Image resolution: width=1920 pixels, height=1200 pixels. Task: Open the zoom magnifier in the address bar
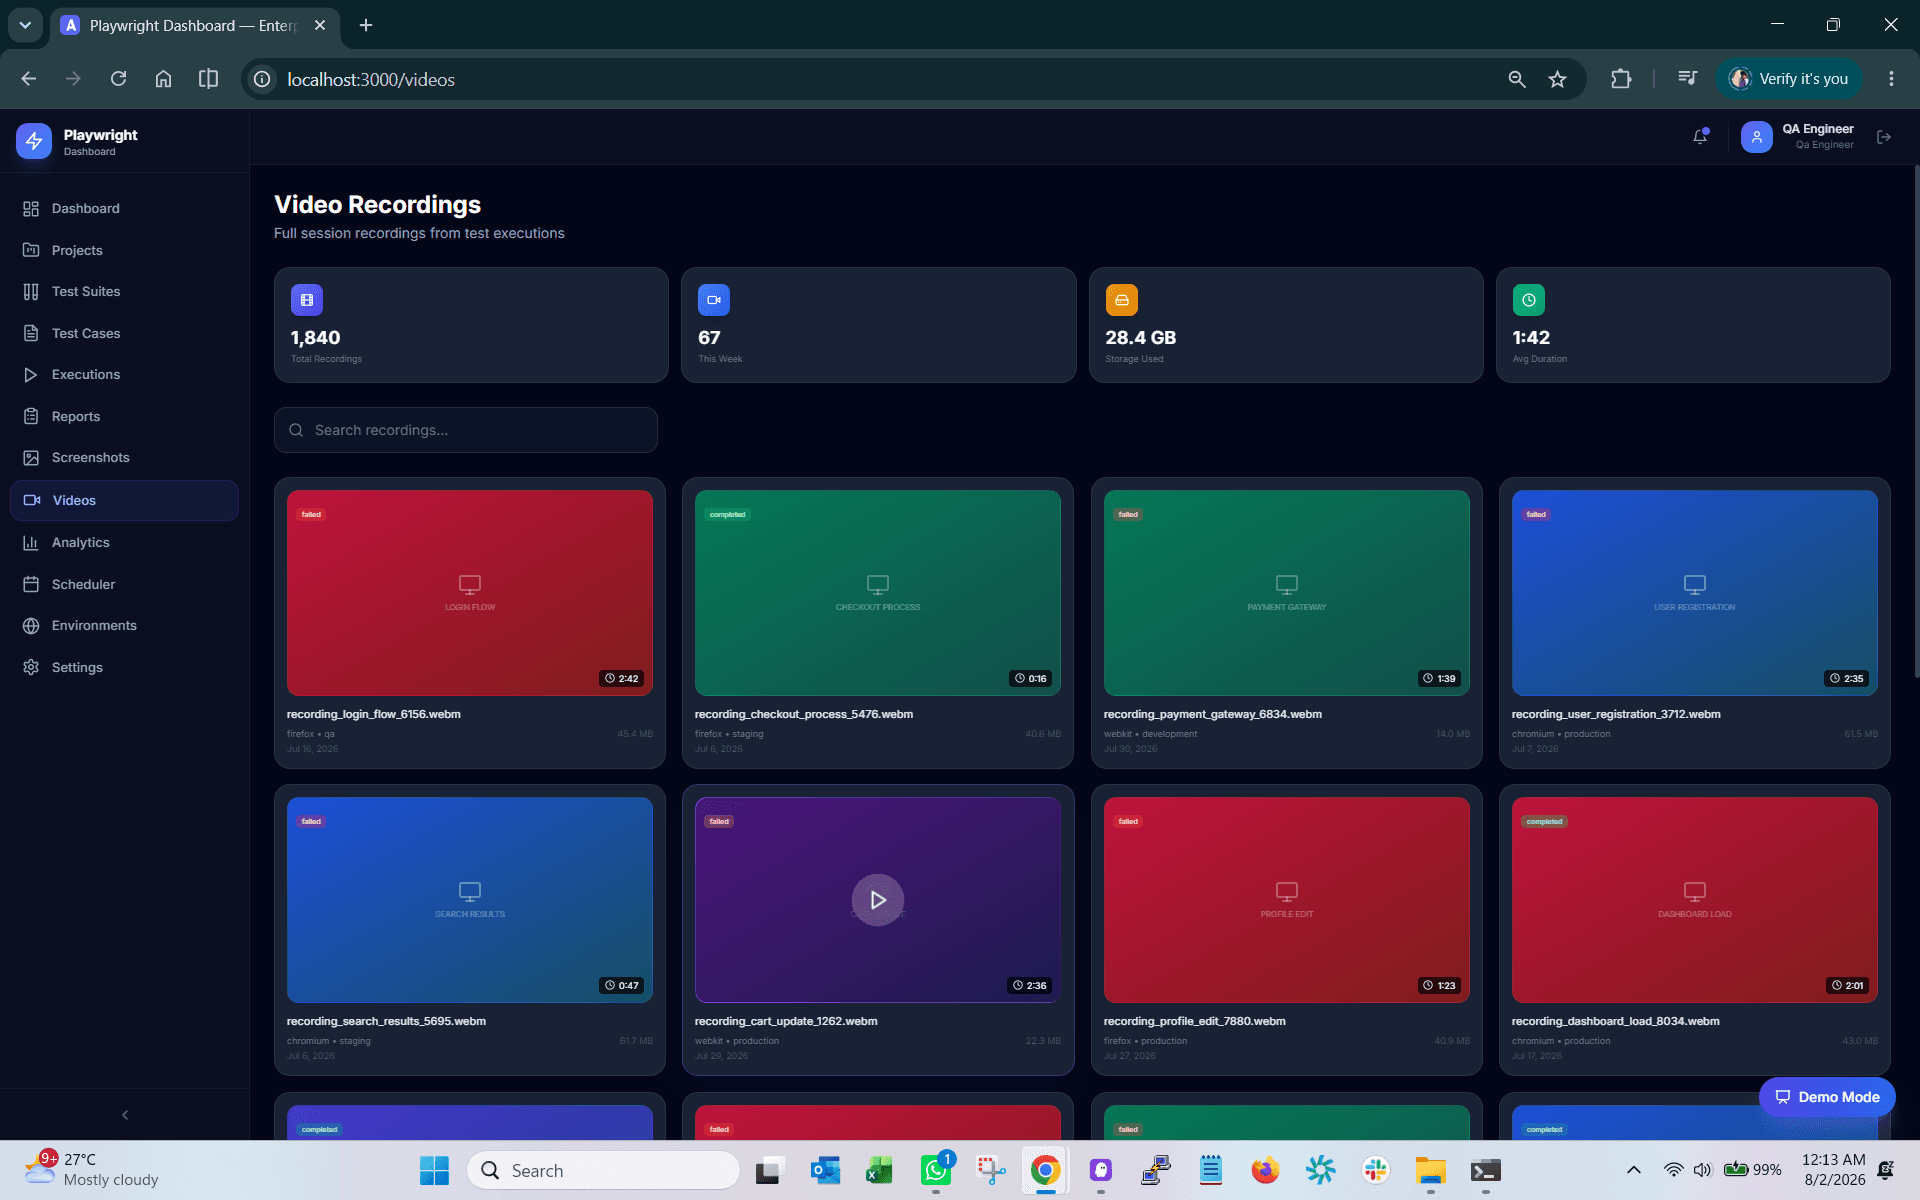[x=1517, y=79]
